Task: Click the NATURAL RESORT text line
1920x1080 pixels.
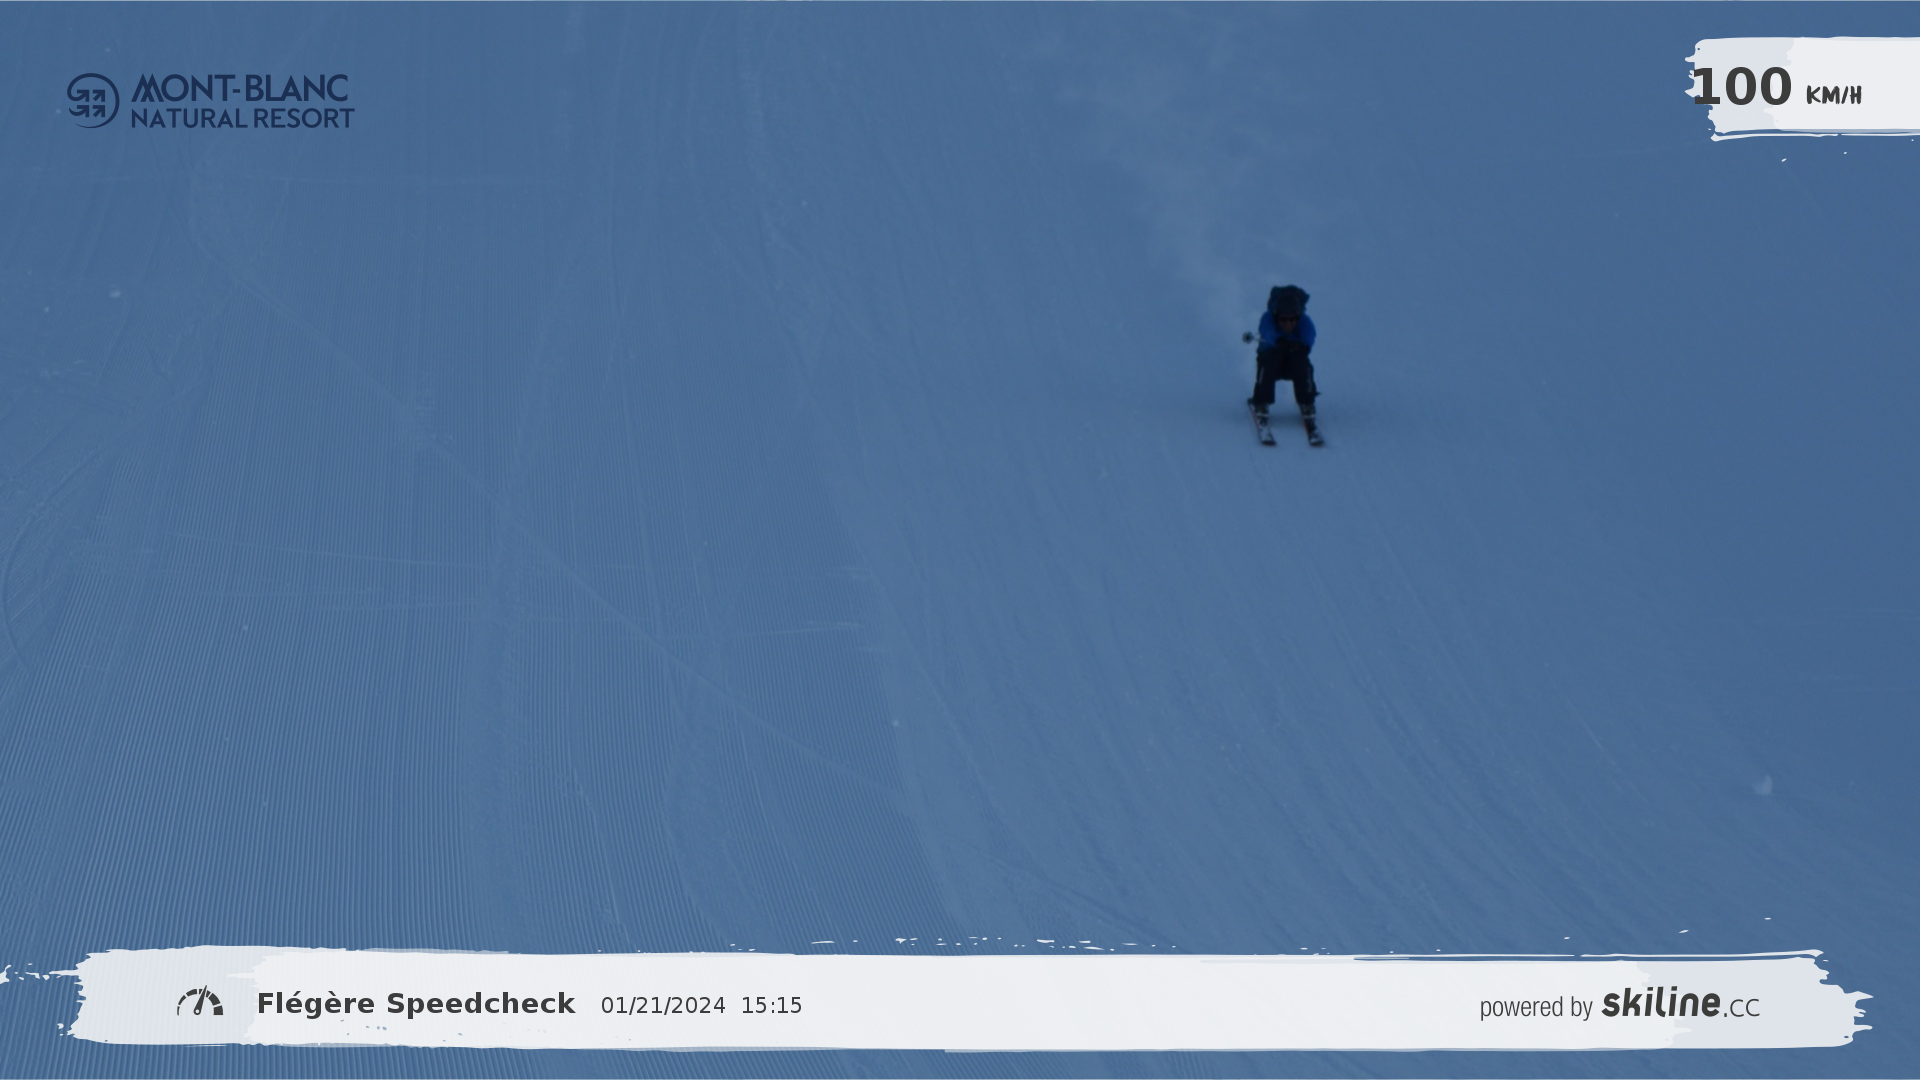Action: pyautogui.click(x=242, y=118)
